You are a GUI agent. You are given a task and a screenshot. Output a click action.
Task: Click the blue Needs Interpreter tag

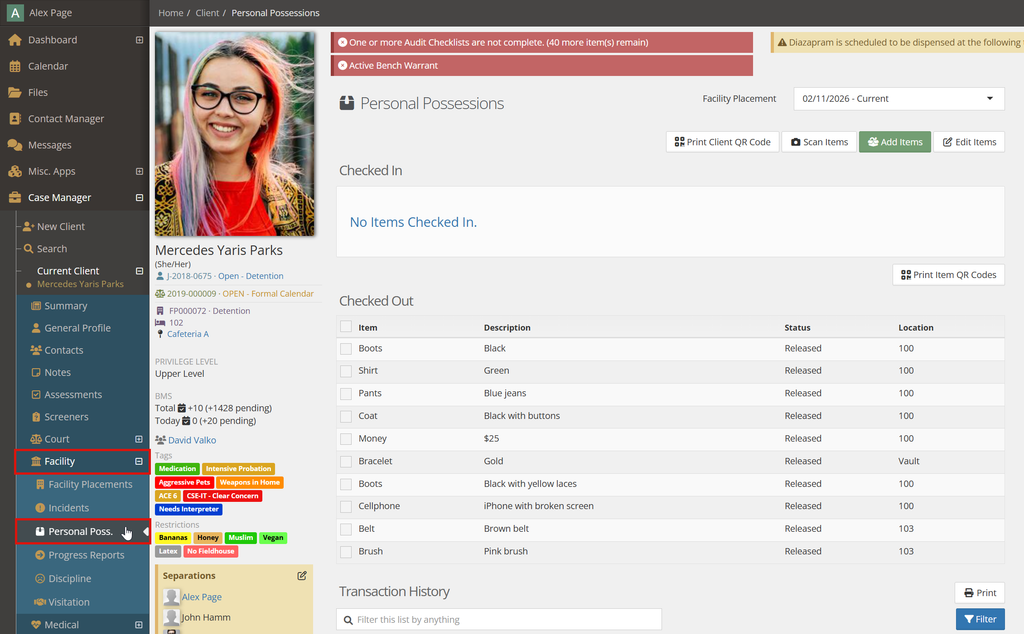click(189, 509)
